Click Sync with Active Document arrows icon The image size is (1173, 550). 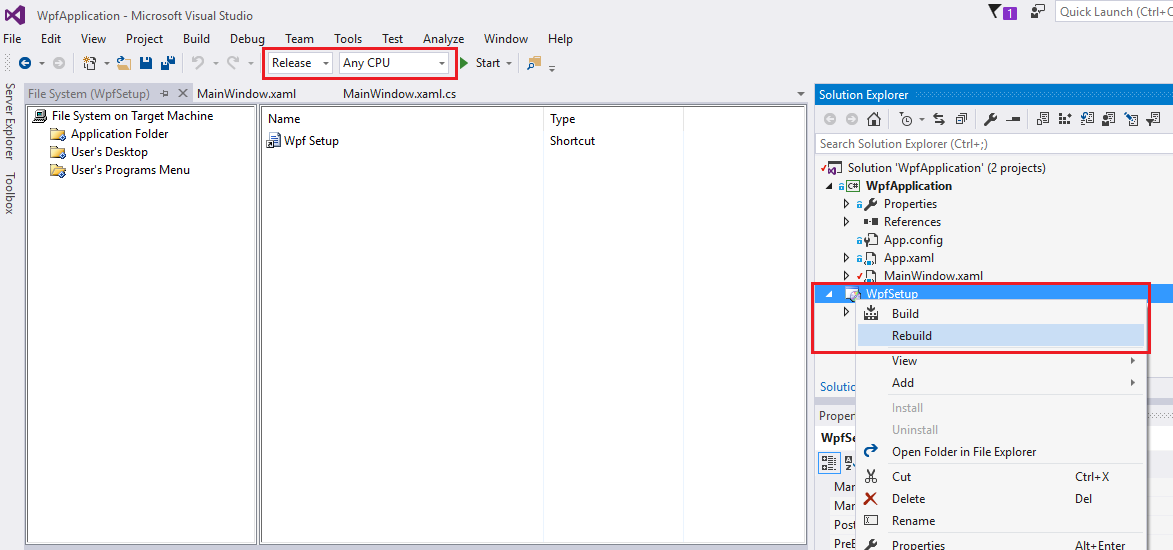tap(939, 119)
